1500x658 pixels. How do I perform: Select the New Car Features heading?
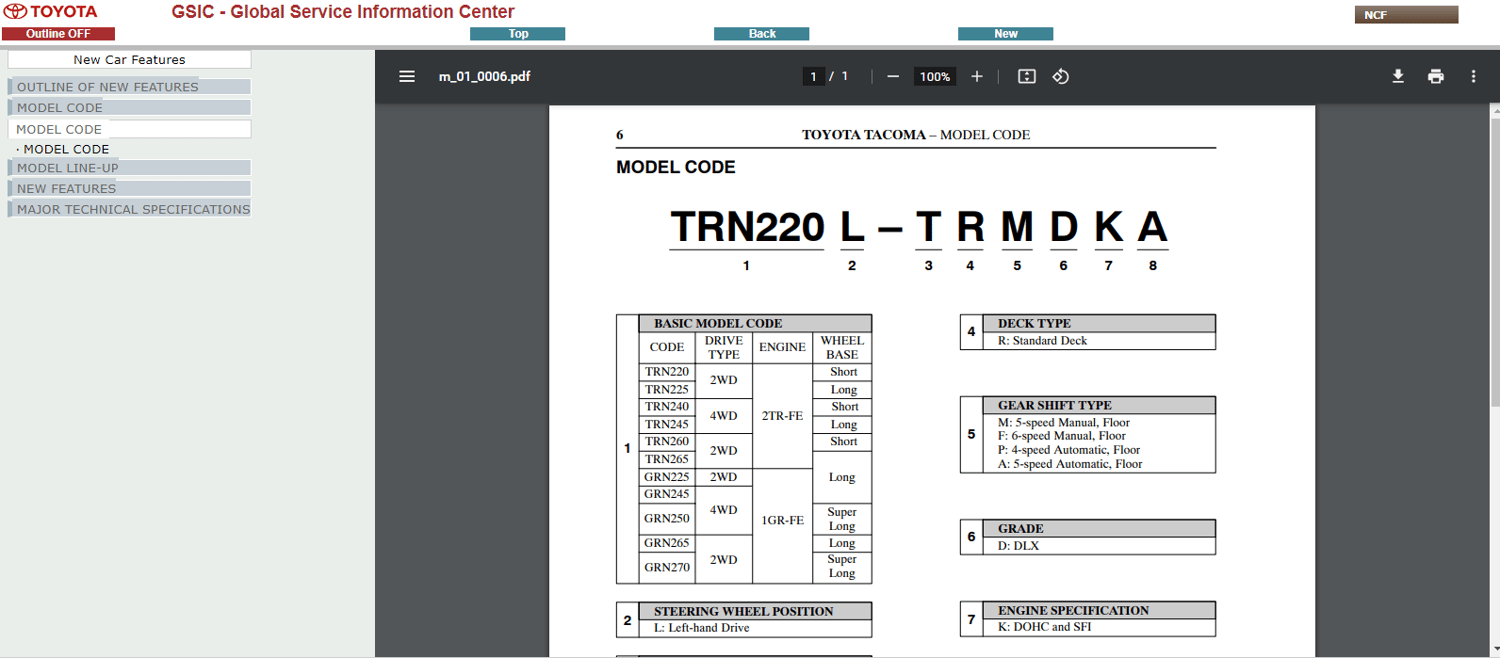coord(129,60)
